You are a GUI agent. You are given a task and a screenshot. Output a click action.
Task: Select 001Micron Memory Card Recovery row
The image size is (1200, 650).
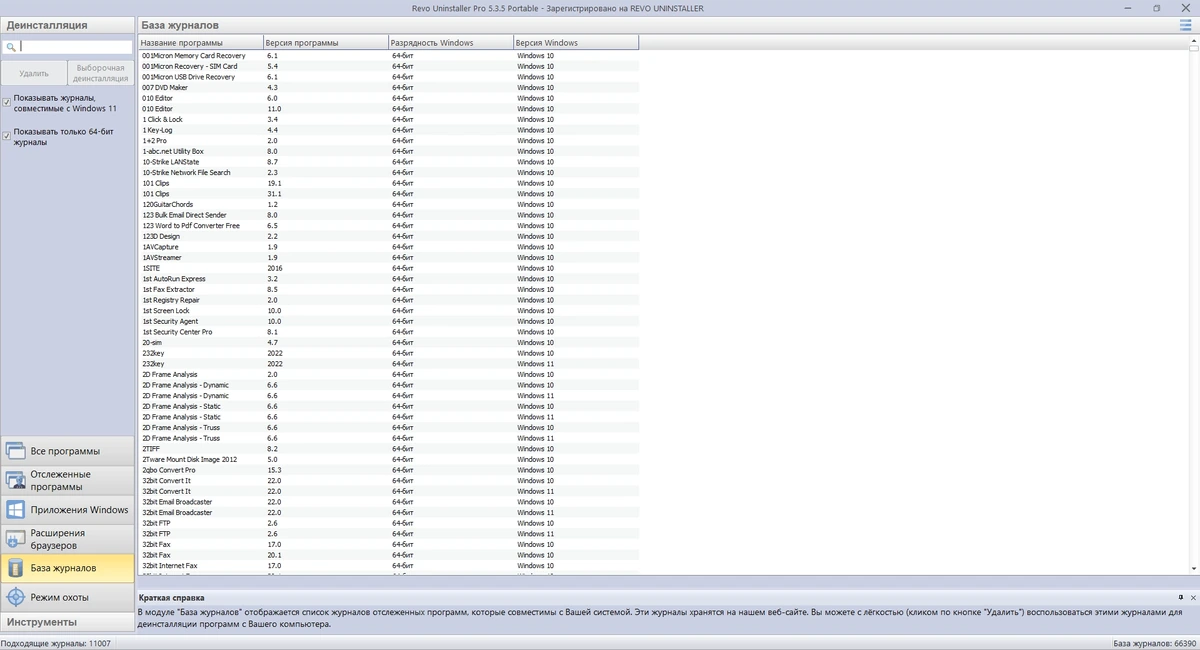pos(388,56)
